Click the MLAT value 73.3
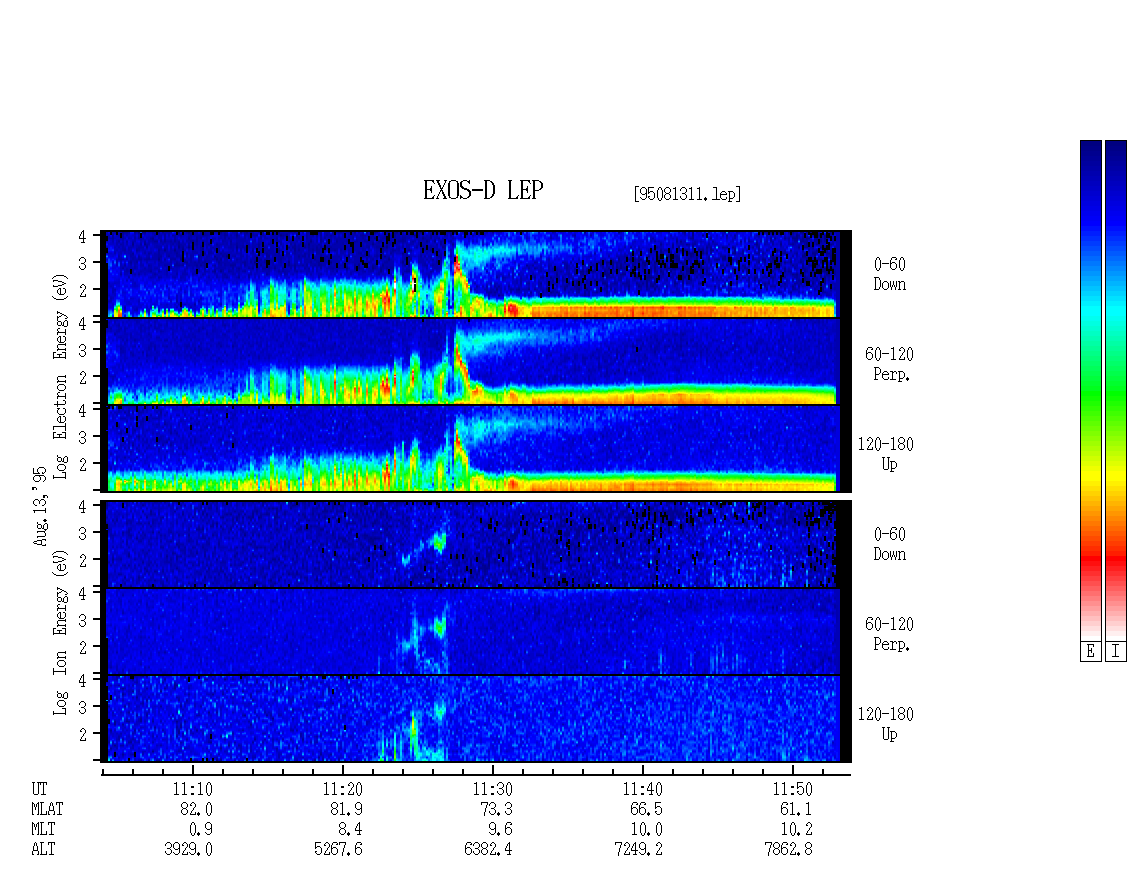Screen dimensions: 1130x875 coord(496,809)
